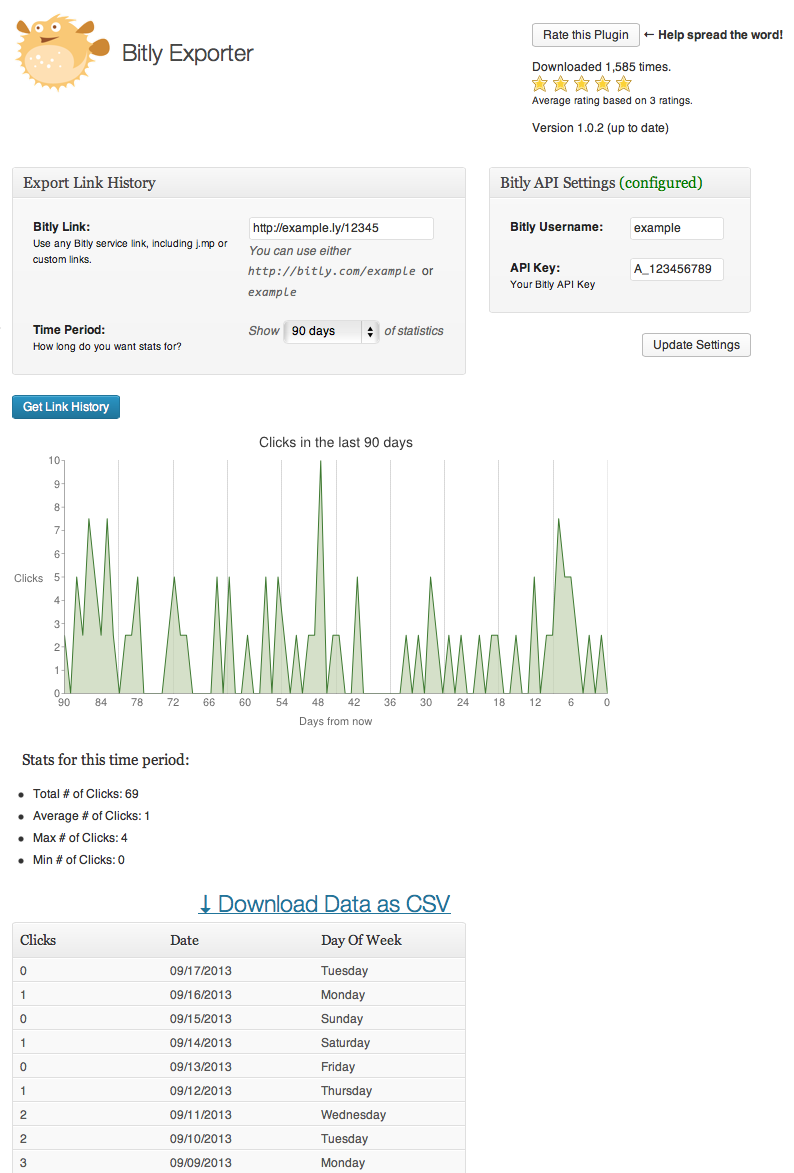Click the Bitly pufferfish logo
The height and width of the screenshot is (1173, 794).
tap(64, 52)
